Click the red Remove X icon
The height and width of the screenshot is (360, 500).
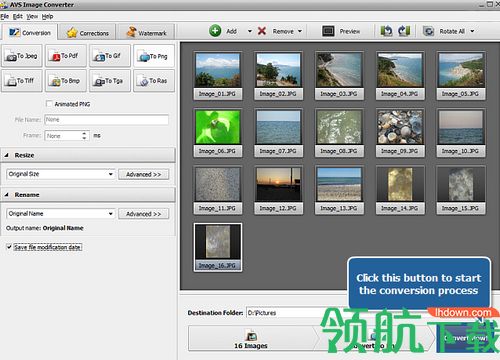[x=262, y=31]
